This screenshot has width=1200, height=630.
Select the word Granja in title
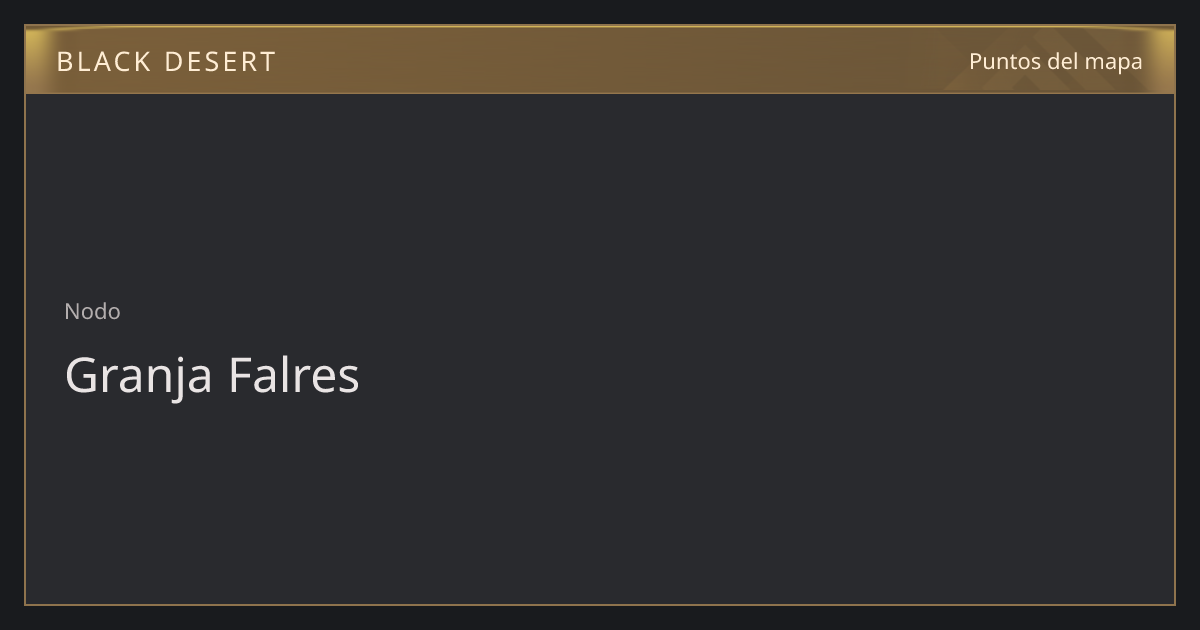(x=139, y=376)
